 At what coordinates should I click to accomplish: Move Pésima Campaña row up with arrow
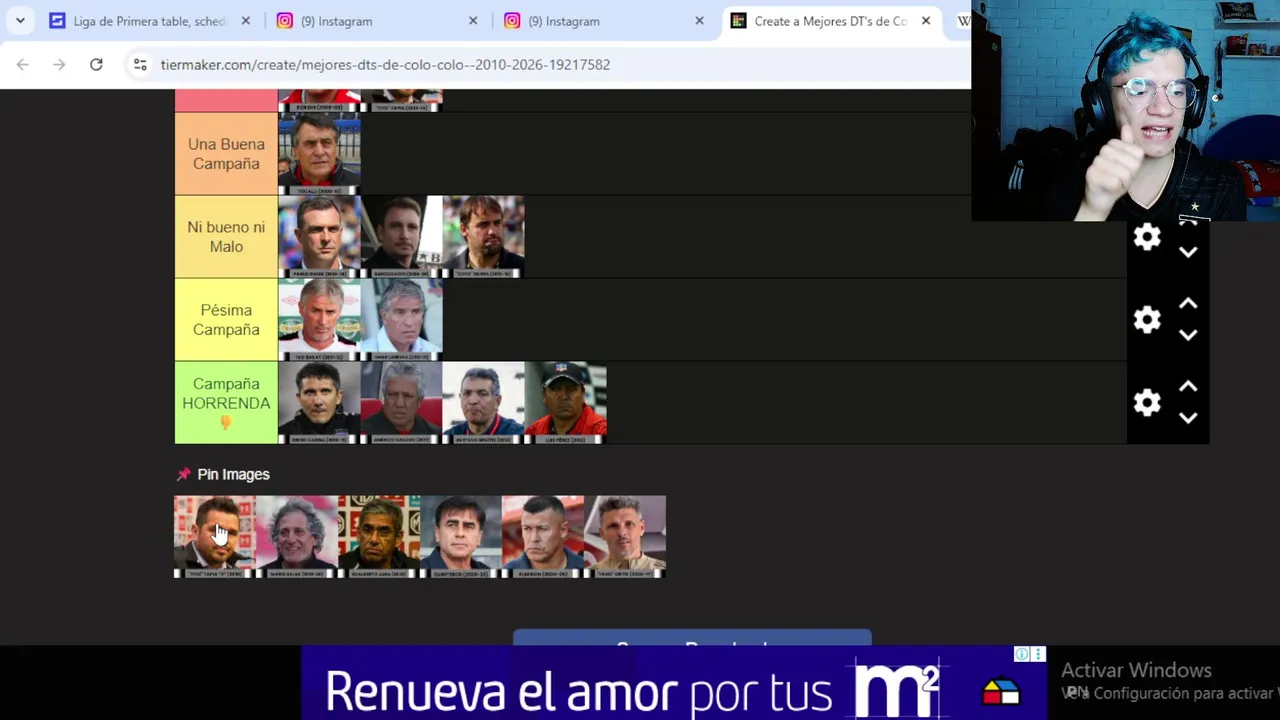tap(1188, 304)
